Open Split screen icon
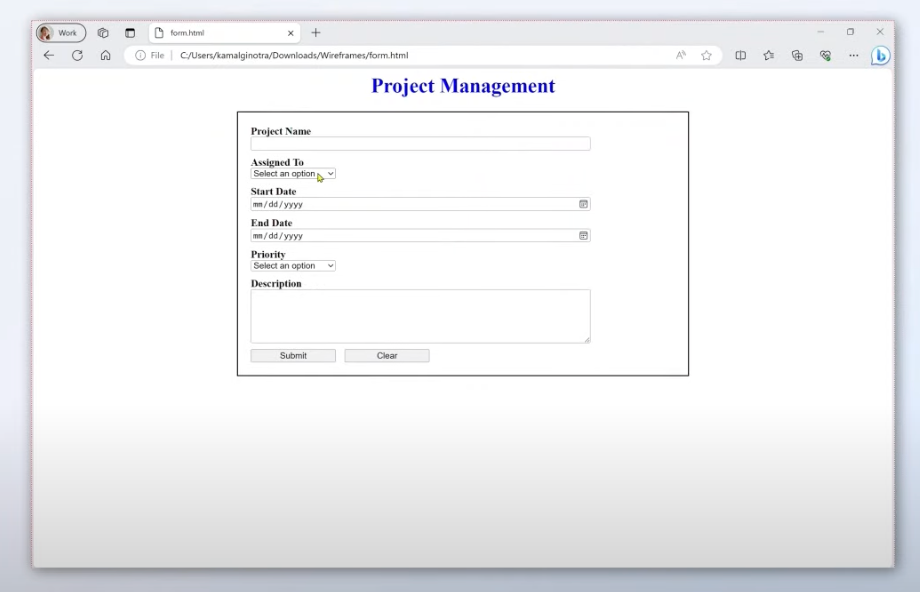 [x=740, y=55]
